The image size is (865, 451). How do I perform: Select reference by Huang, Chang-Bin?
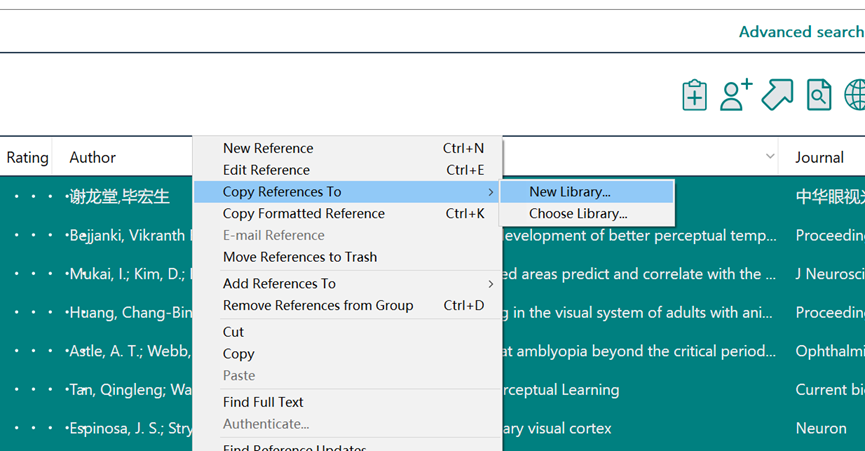pos(129,313)
